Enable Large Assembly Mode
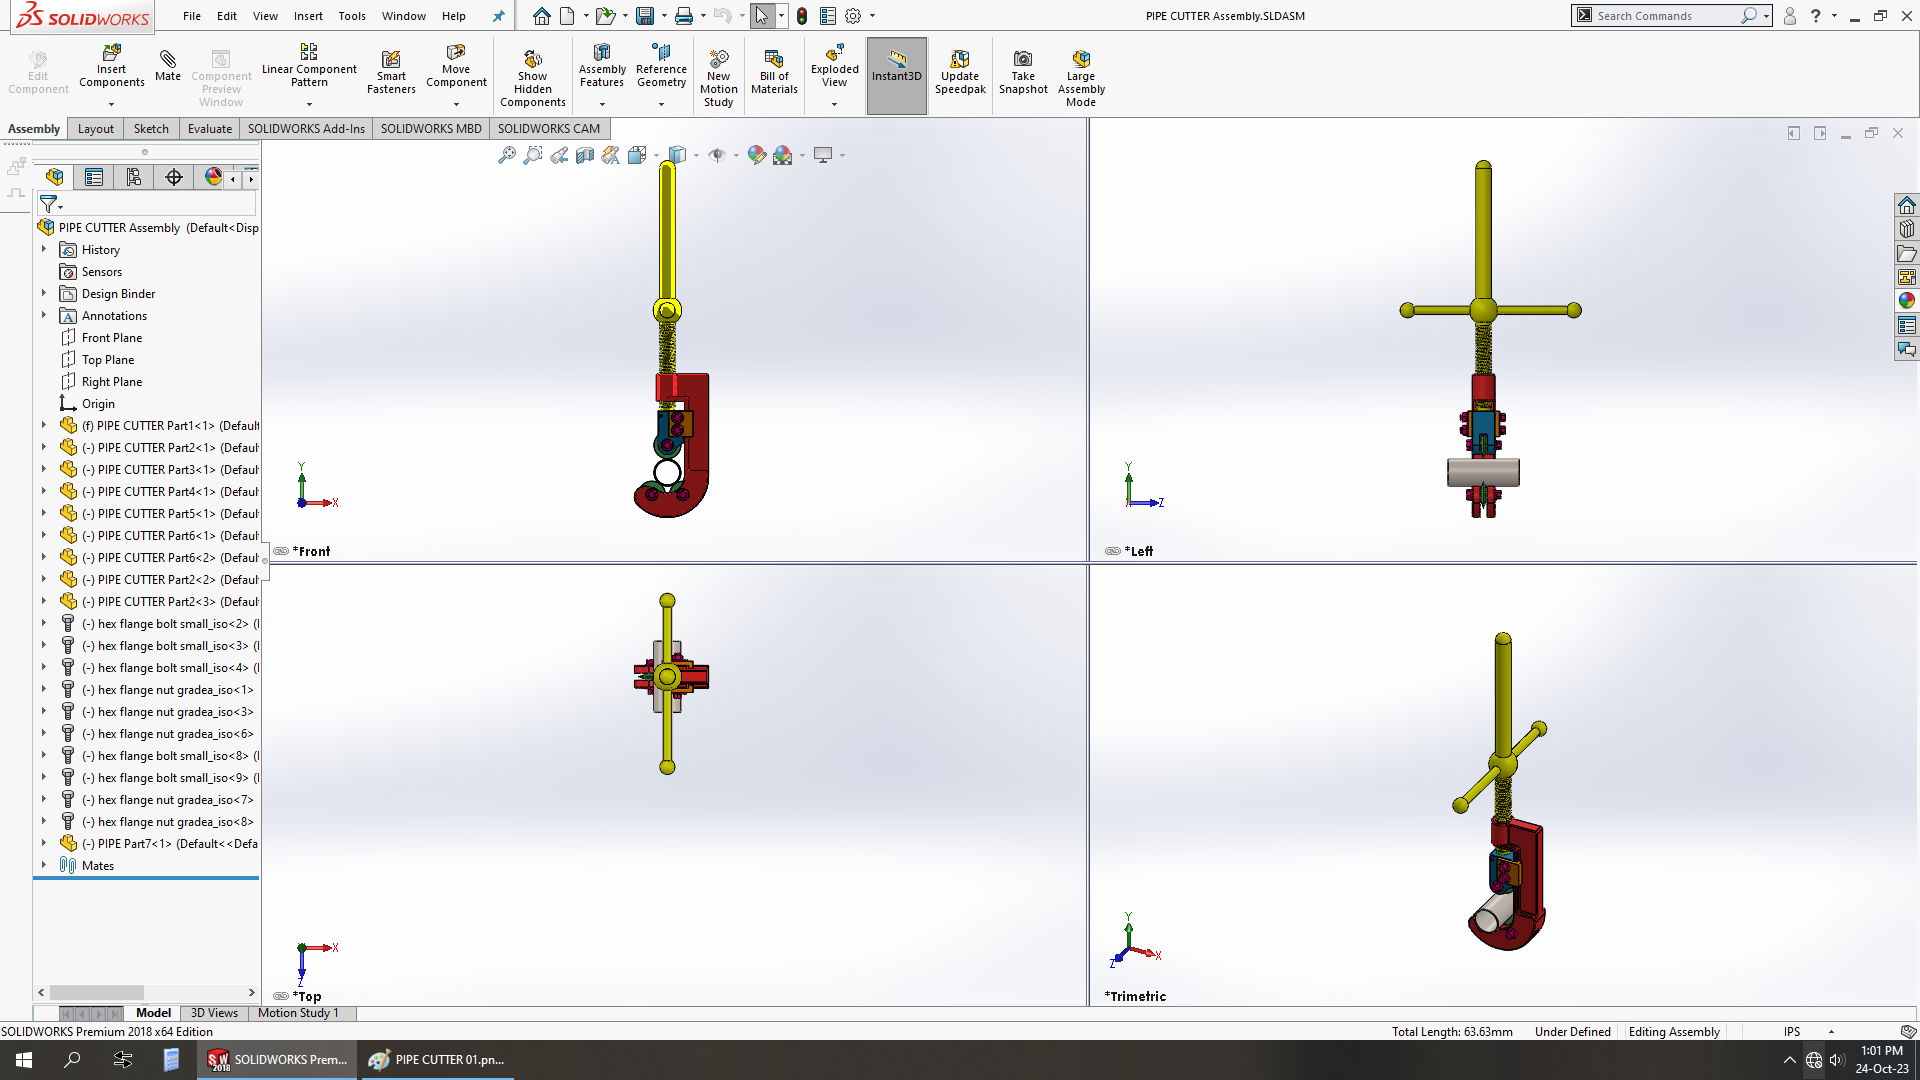Viewport: 1920px width, 1080px height. coord(1081,77)
